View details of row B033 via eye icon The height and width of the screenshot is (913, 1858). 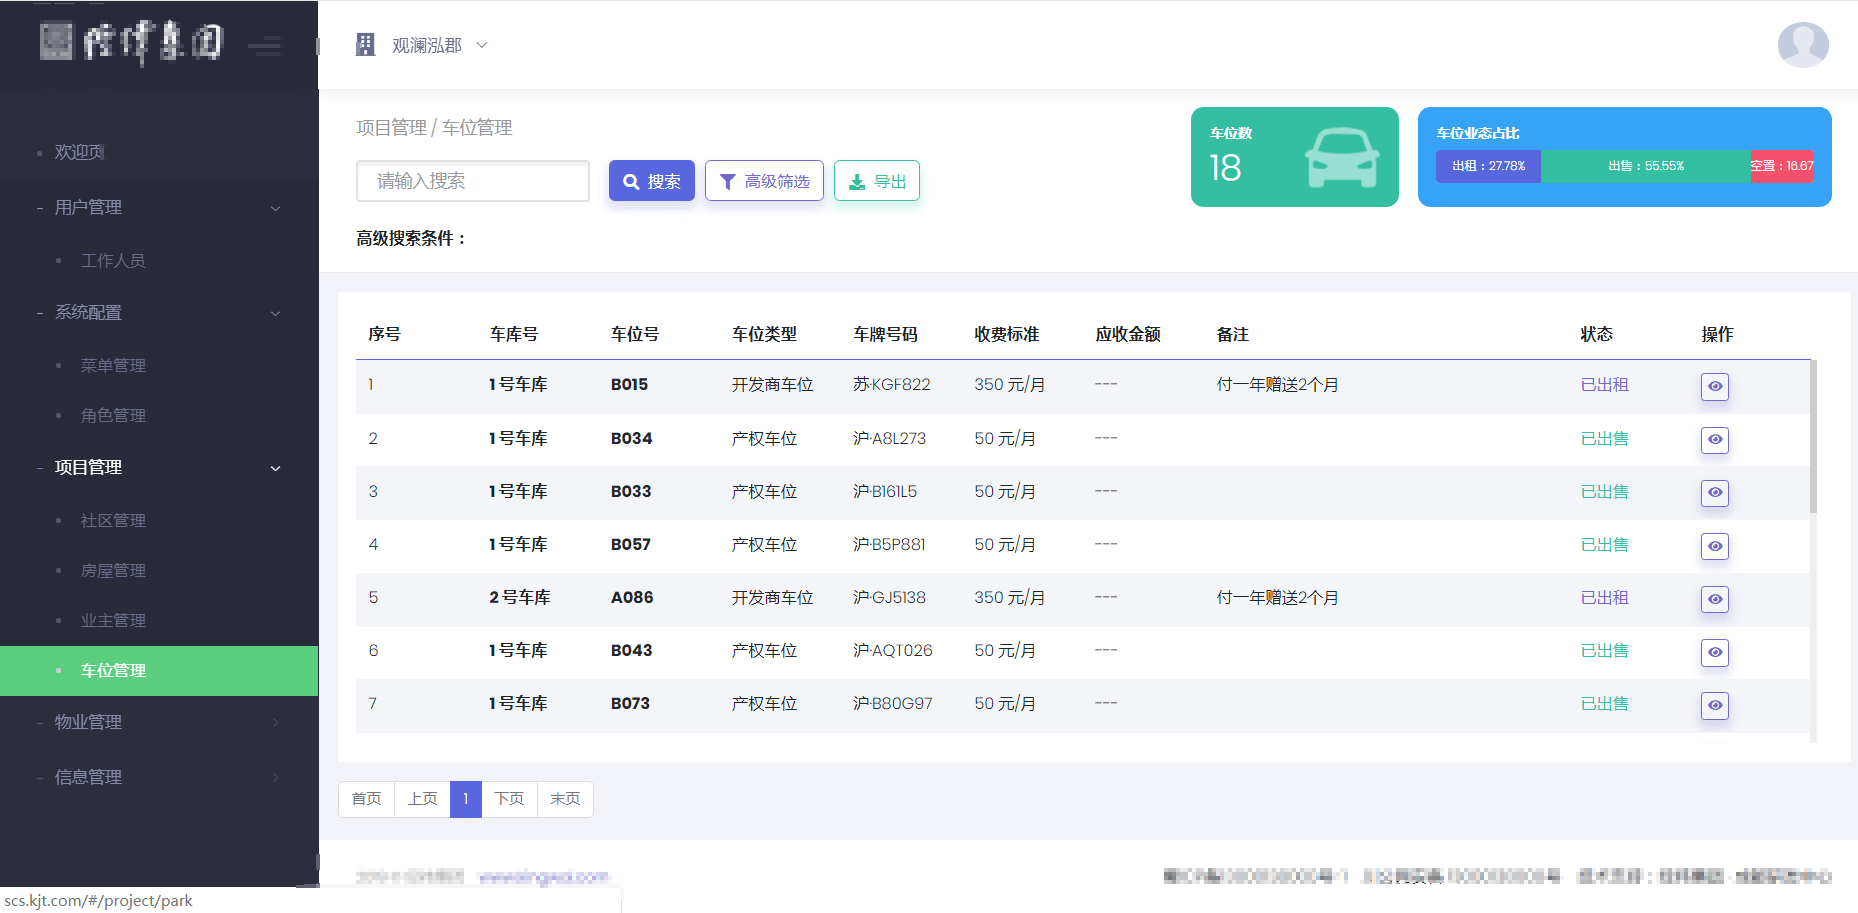[x=1715, y=493]
